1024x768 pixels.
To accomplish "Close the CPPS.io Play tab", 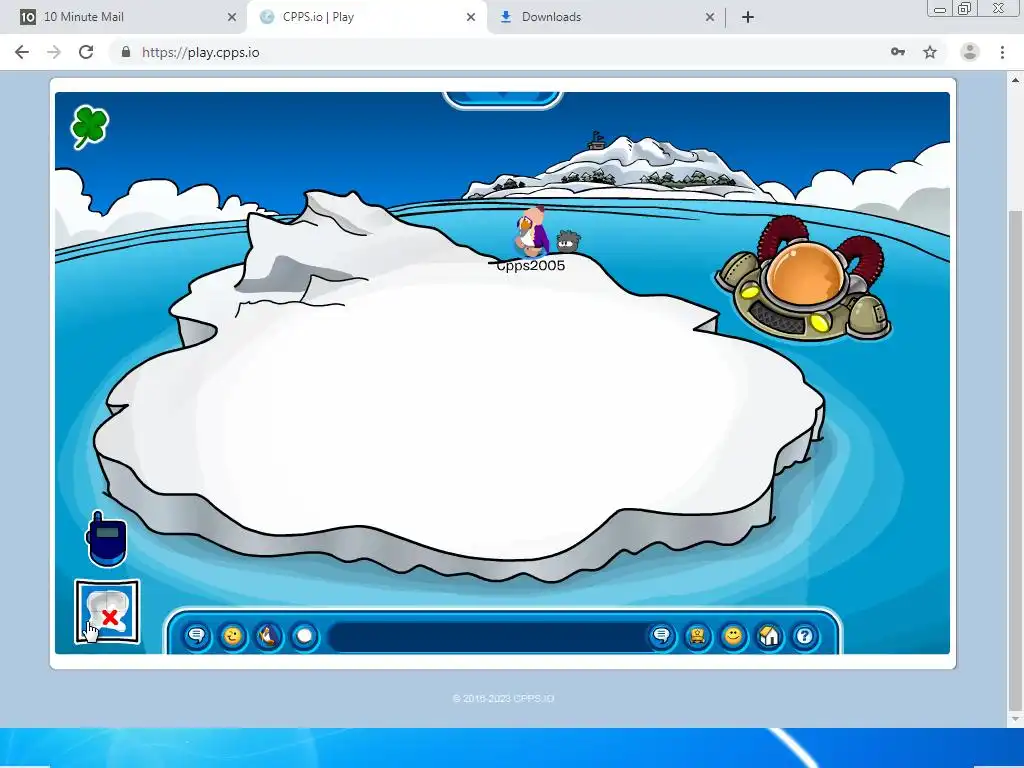I will tap(471, 17).
